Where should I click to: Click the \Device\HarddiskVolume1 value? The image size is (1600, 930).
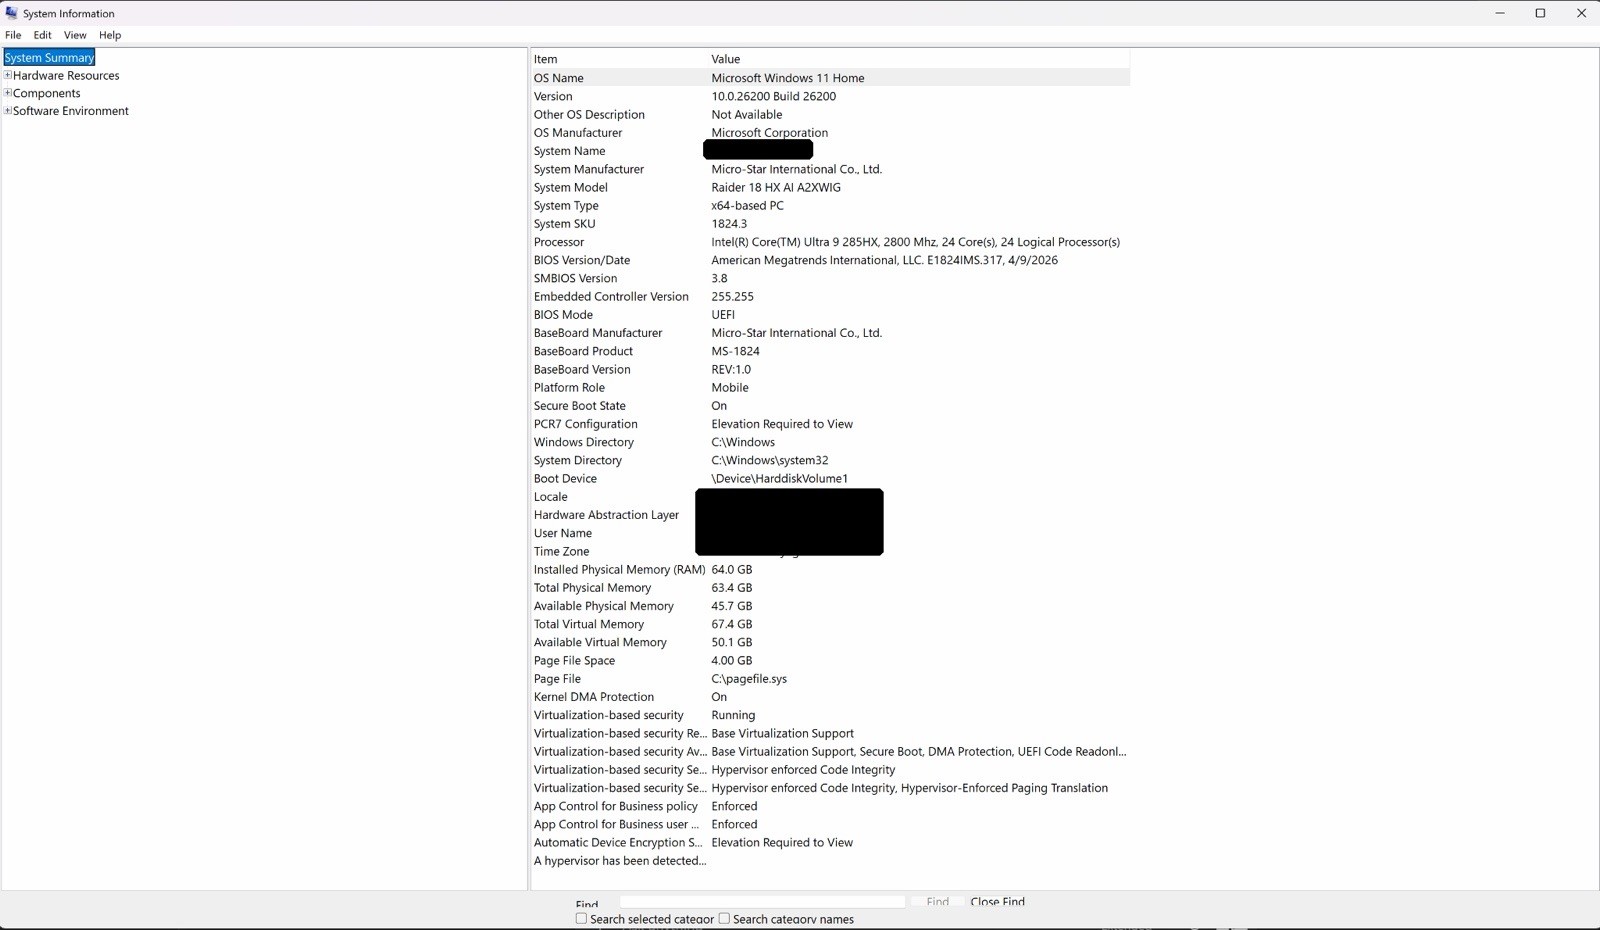point(779,479)
